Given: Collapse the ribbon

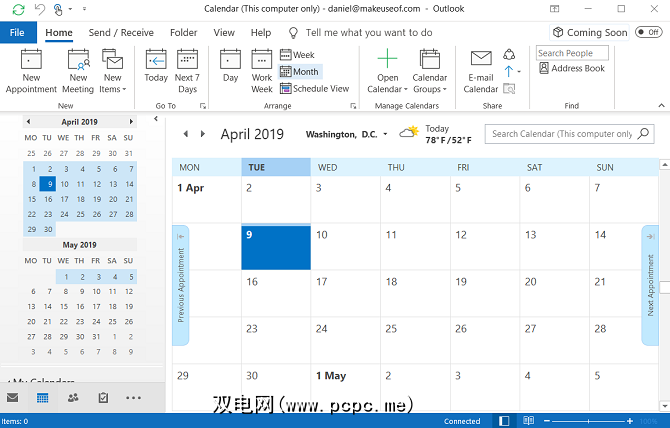Looking at the screenshot, I should (x=661, y=106).
